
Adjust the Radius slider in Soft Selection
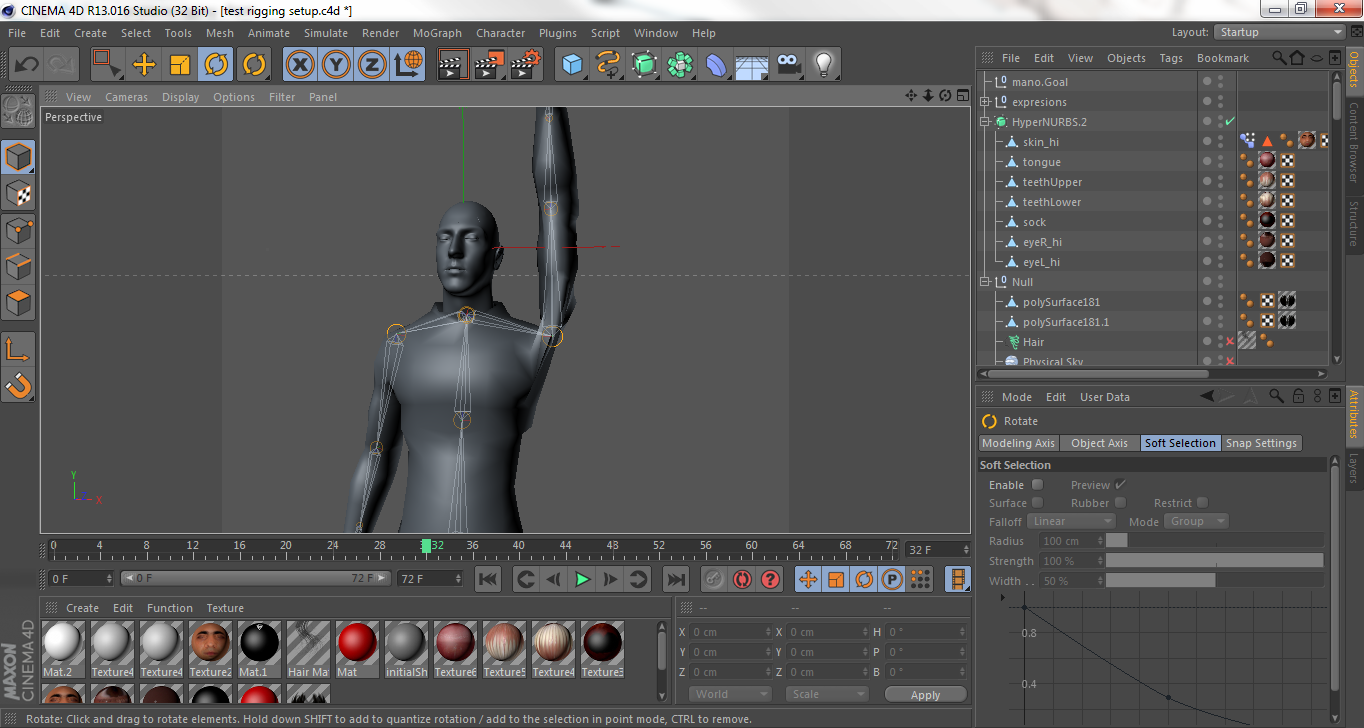click(x=1214, y=541)
